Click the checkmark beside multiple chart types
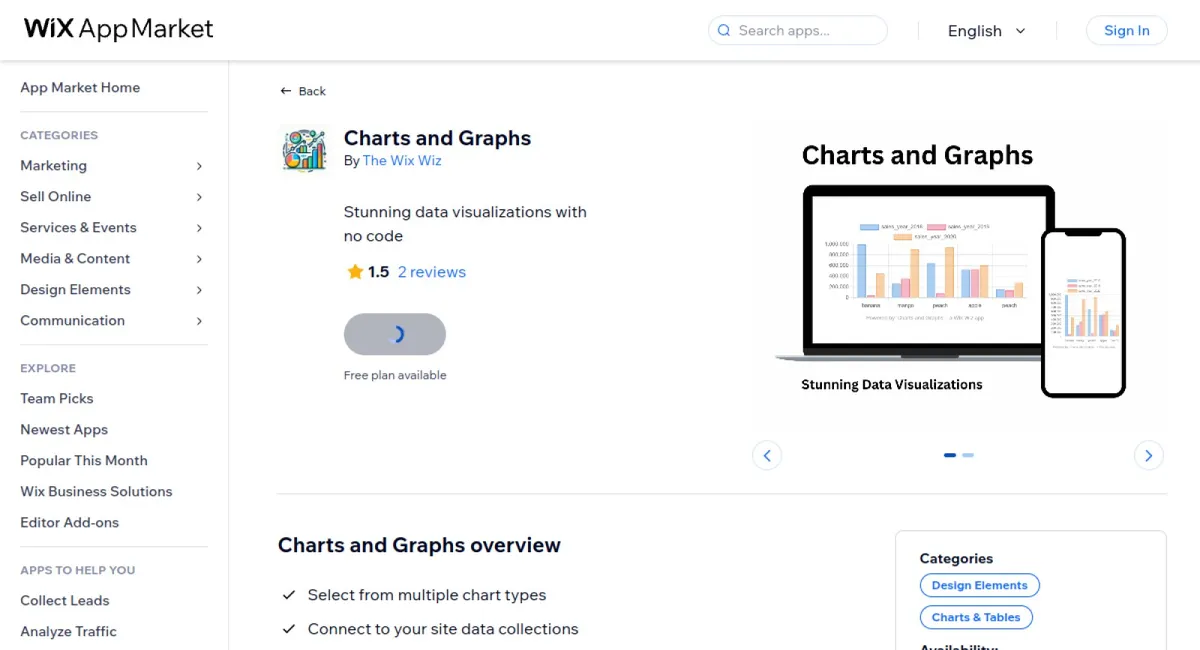The width and height of the screenshot is (1200, 650). point(290,594)
